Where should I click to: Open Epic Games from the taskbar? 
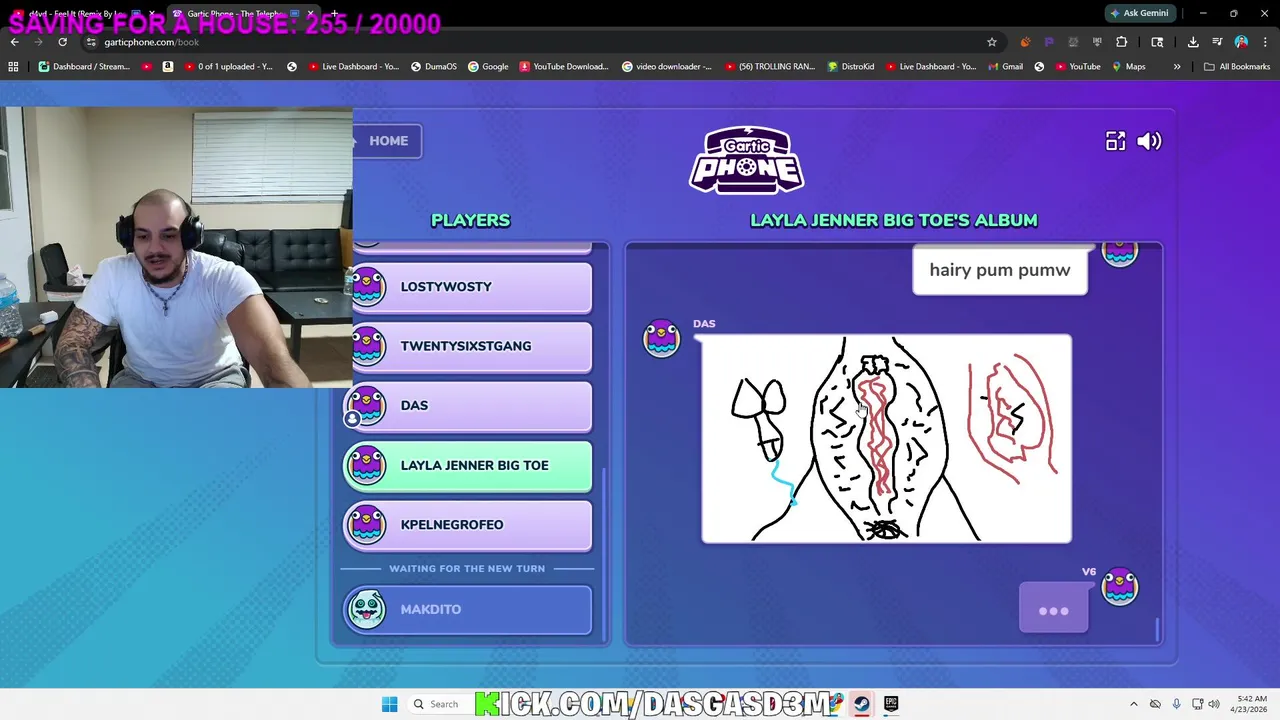(891, 704)
